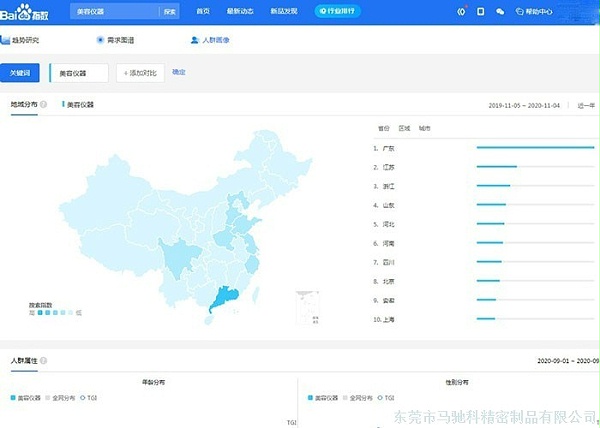
Task: Click the Baidu Index logo
Action: point(28,11)
